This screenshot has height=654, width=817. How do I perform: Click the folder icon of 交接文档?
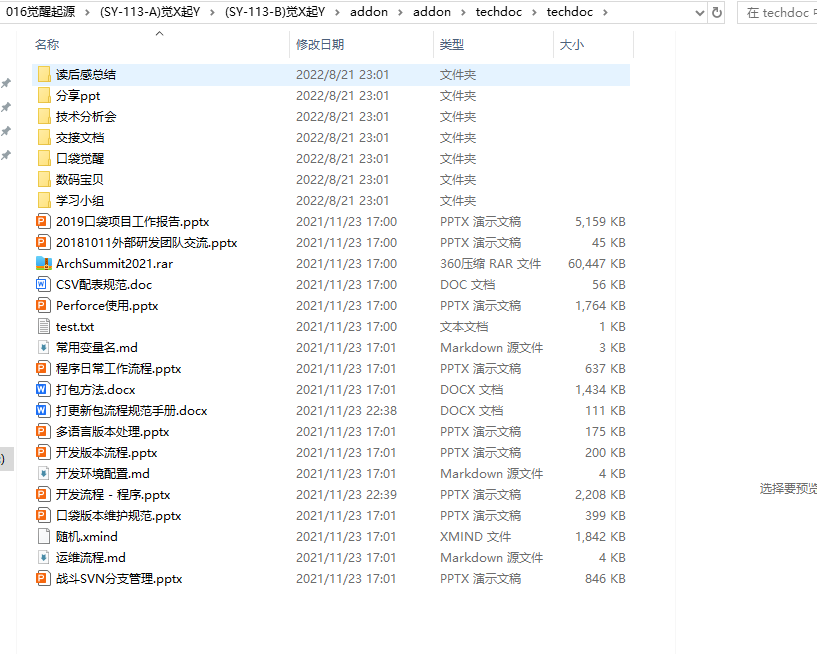coord(44,138)
